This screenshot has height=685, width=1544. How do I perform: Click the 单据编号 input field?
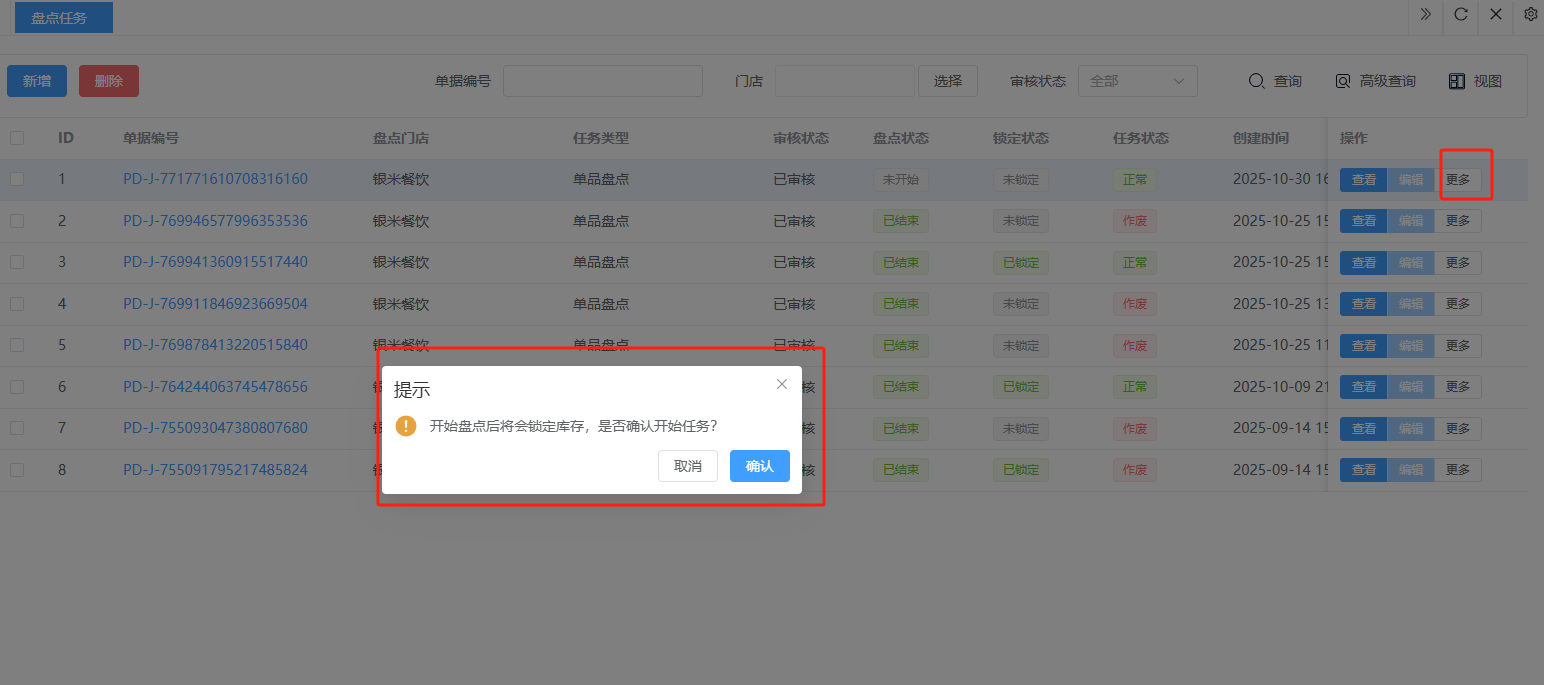602,81
